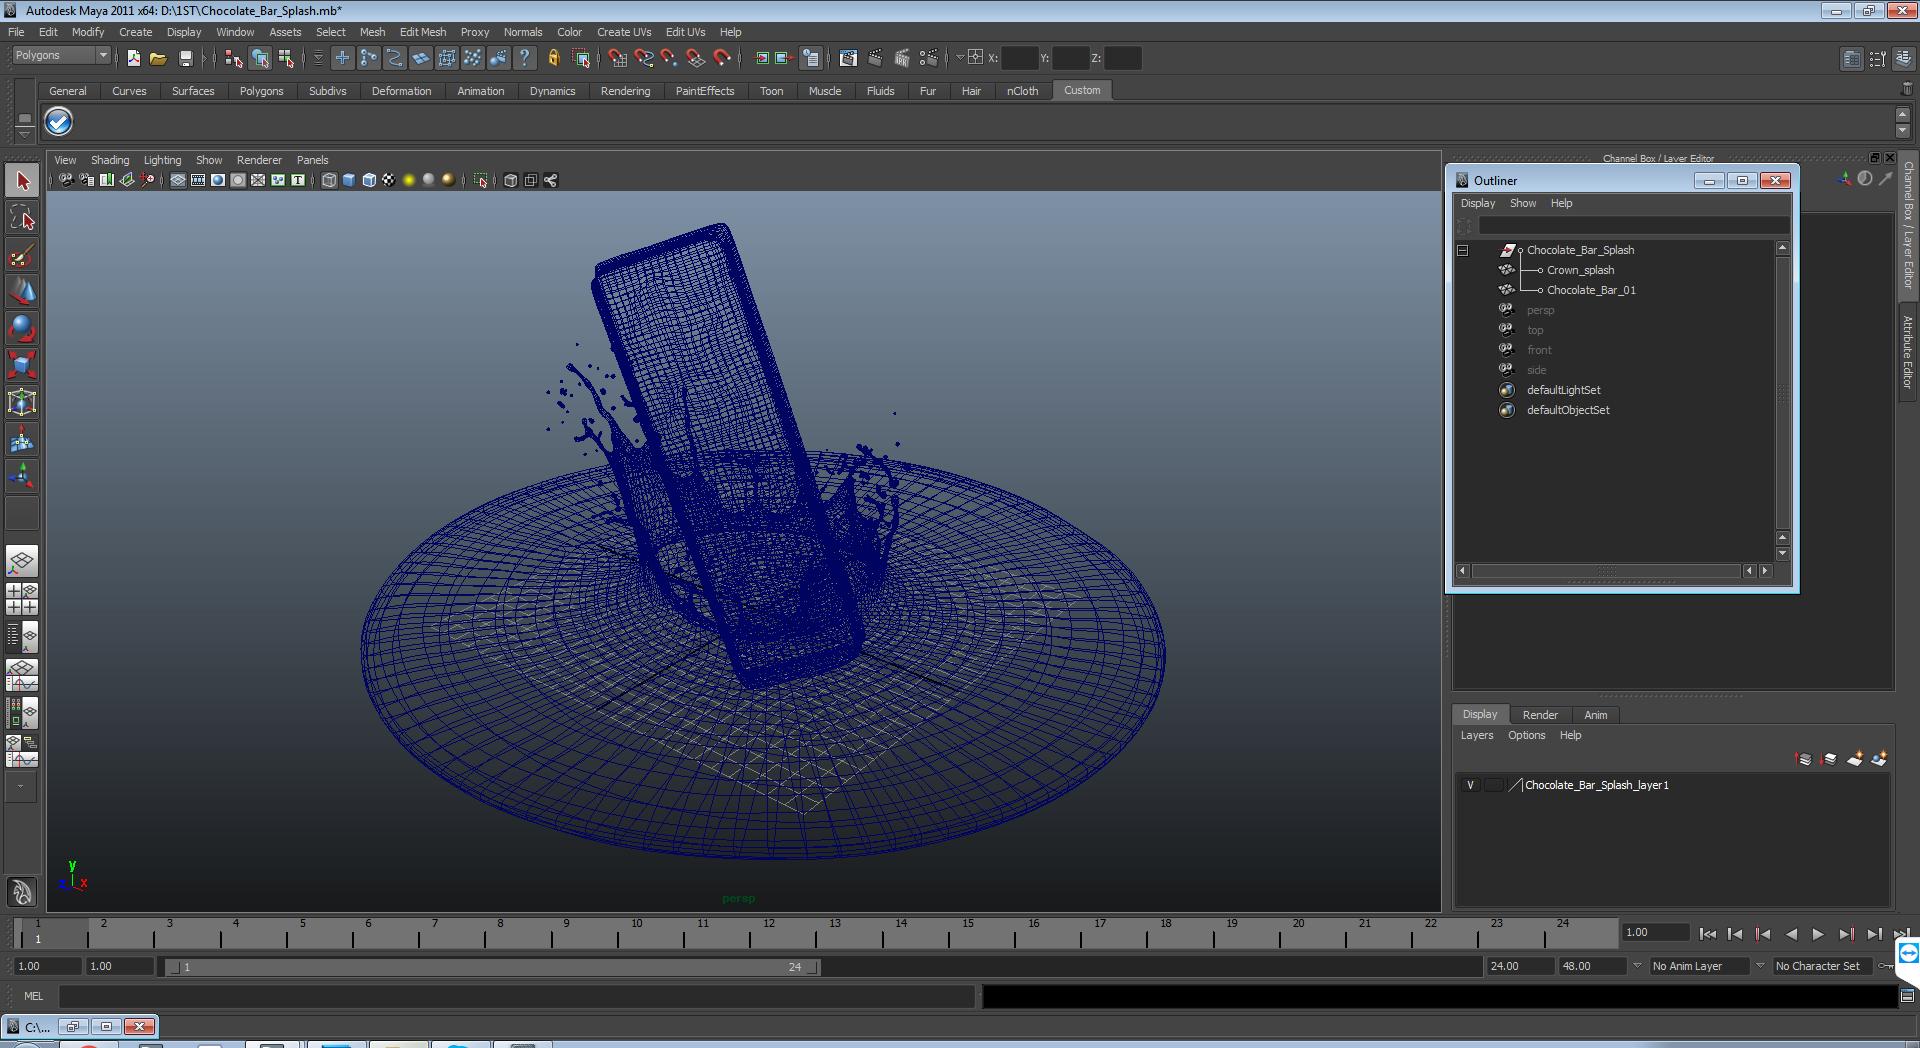Switch to four view layout
Viewport: 1920px width, 1048px height.
click(22, 599)
